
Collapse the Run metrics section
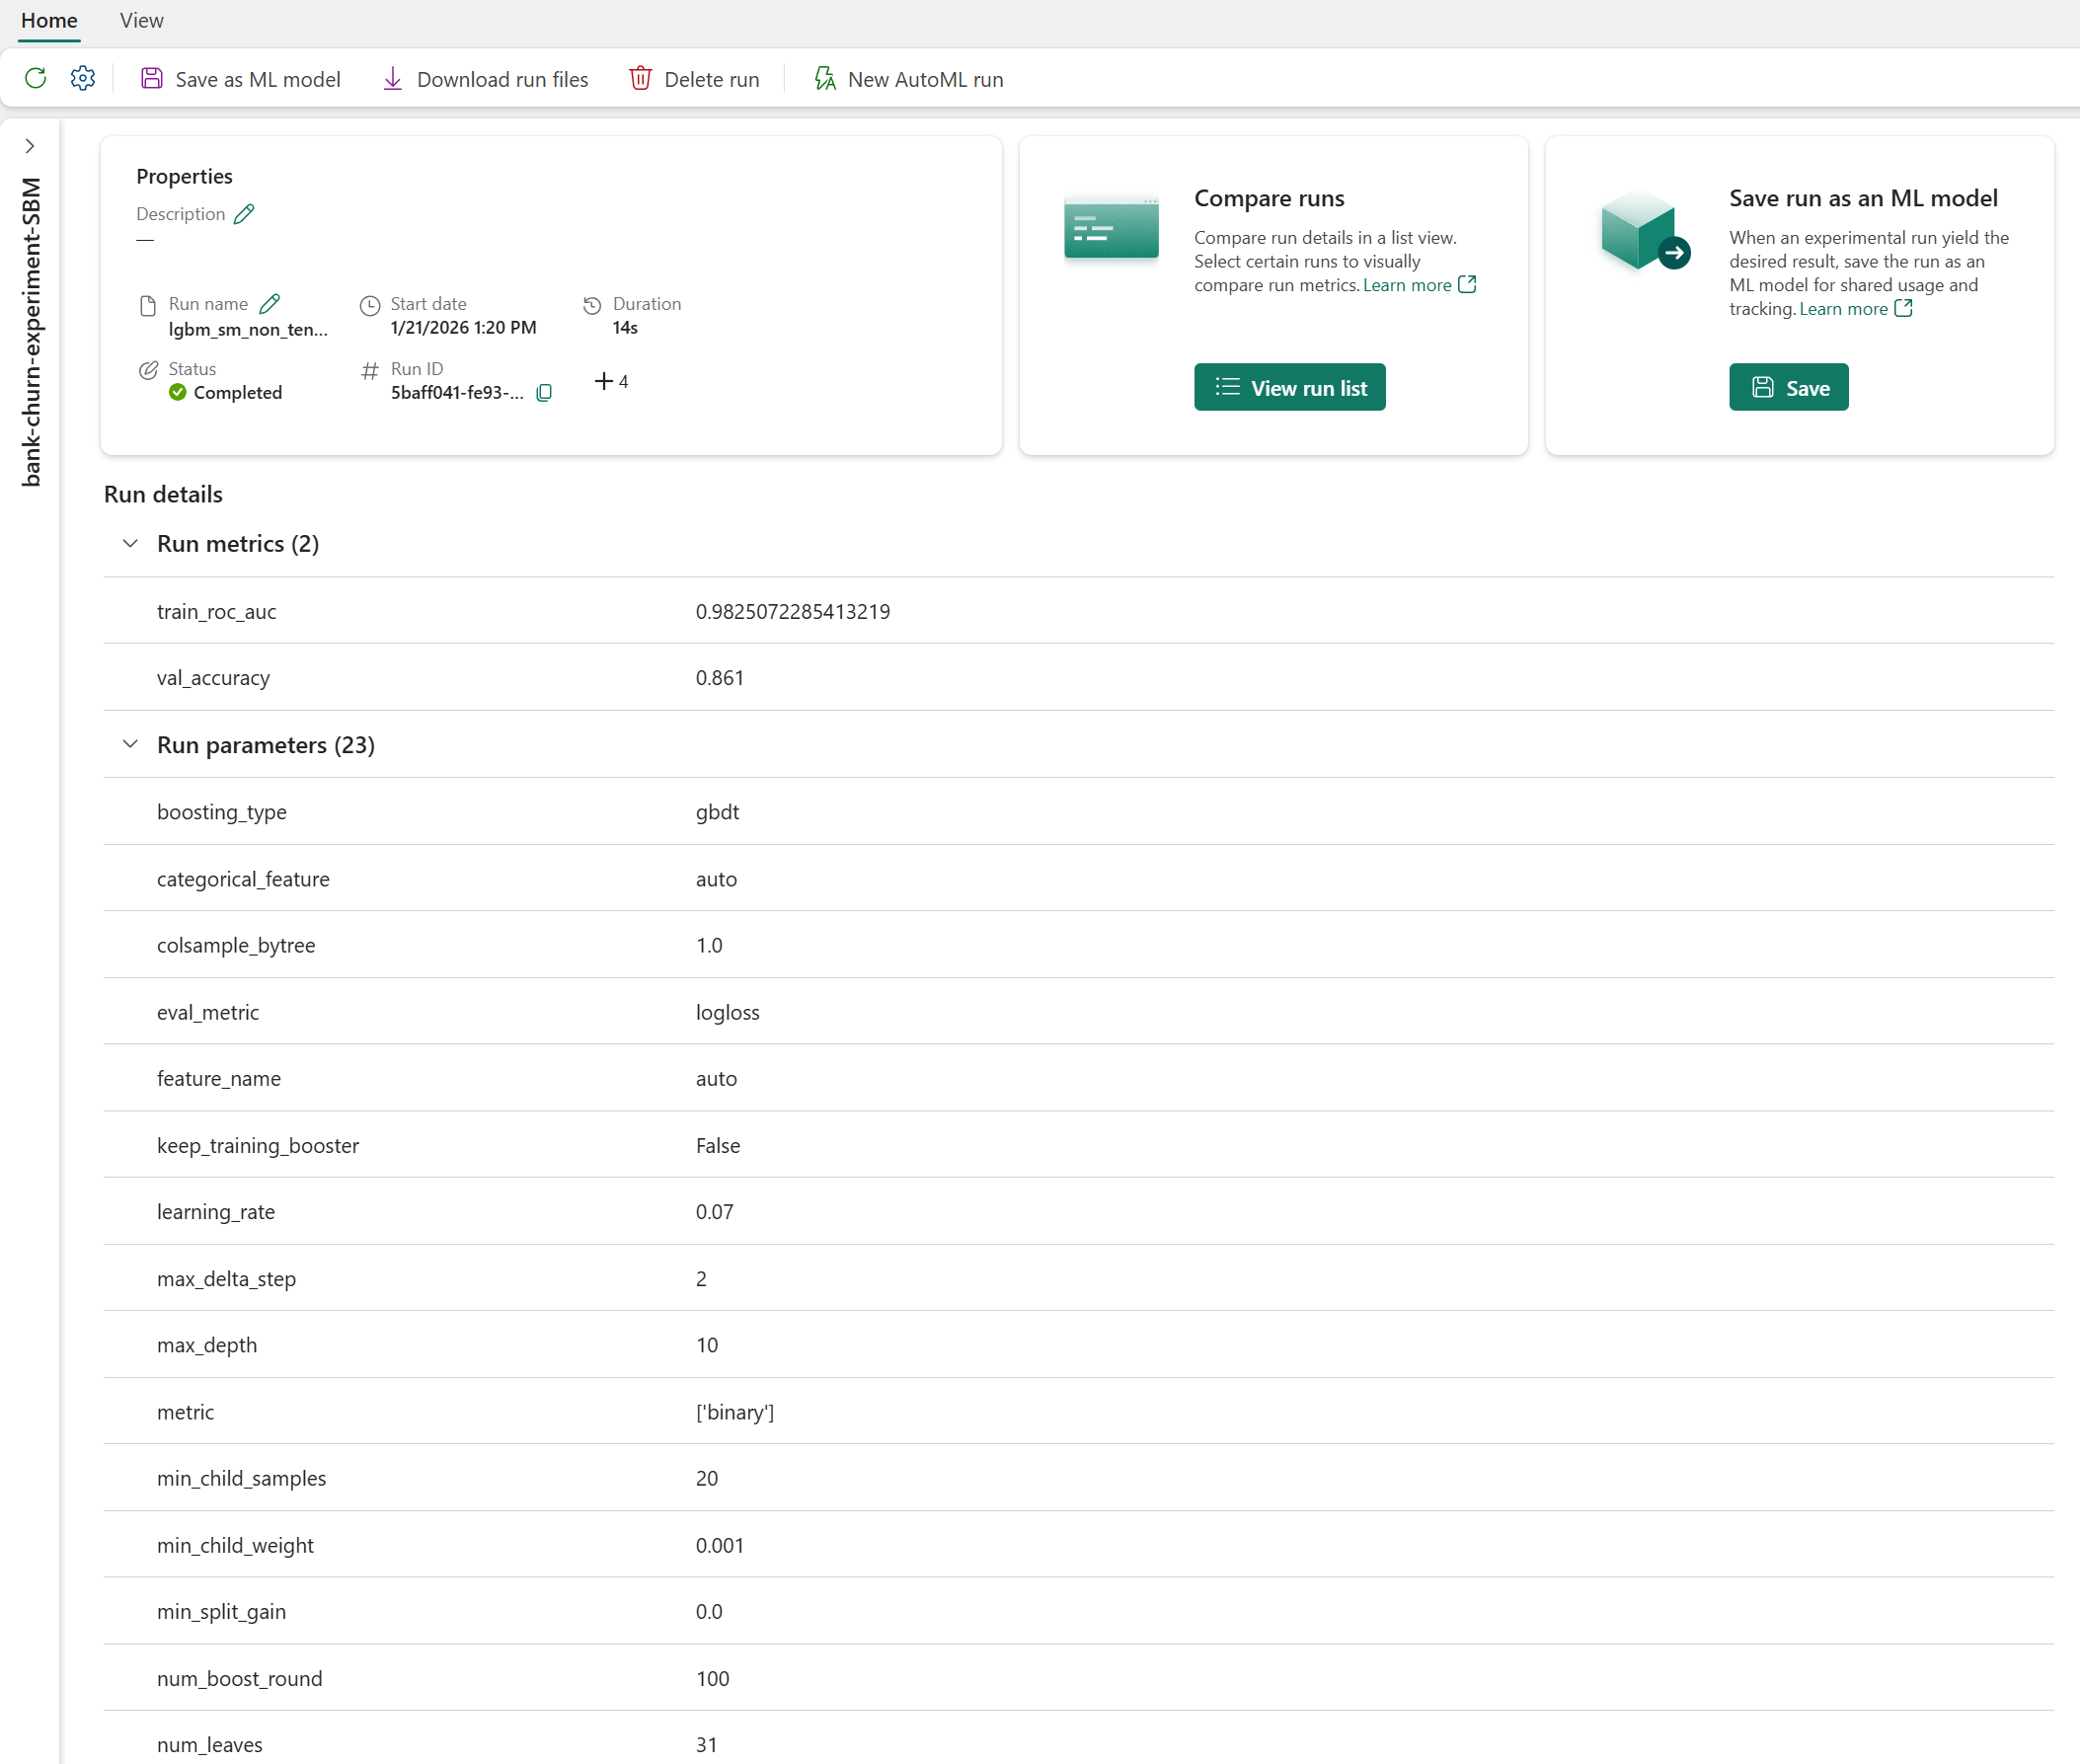pyautogui.click(x=130, y=543)
